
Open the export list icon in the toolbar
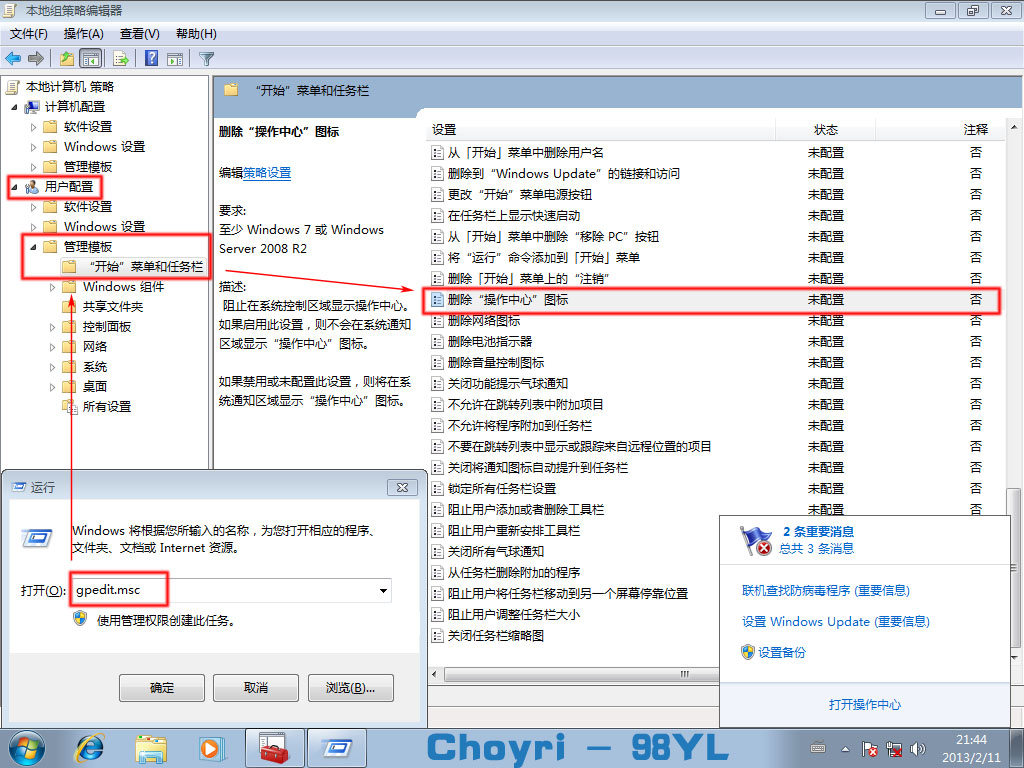click(120, 57)
